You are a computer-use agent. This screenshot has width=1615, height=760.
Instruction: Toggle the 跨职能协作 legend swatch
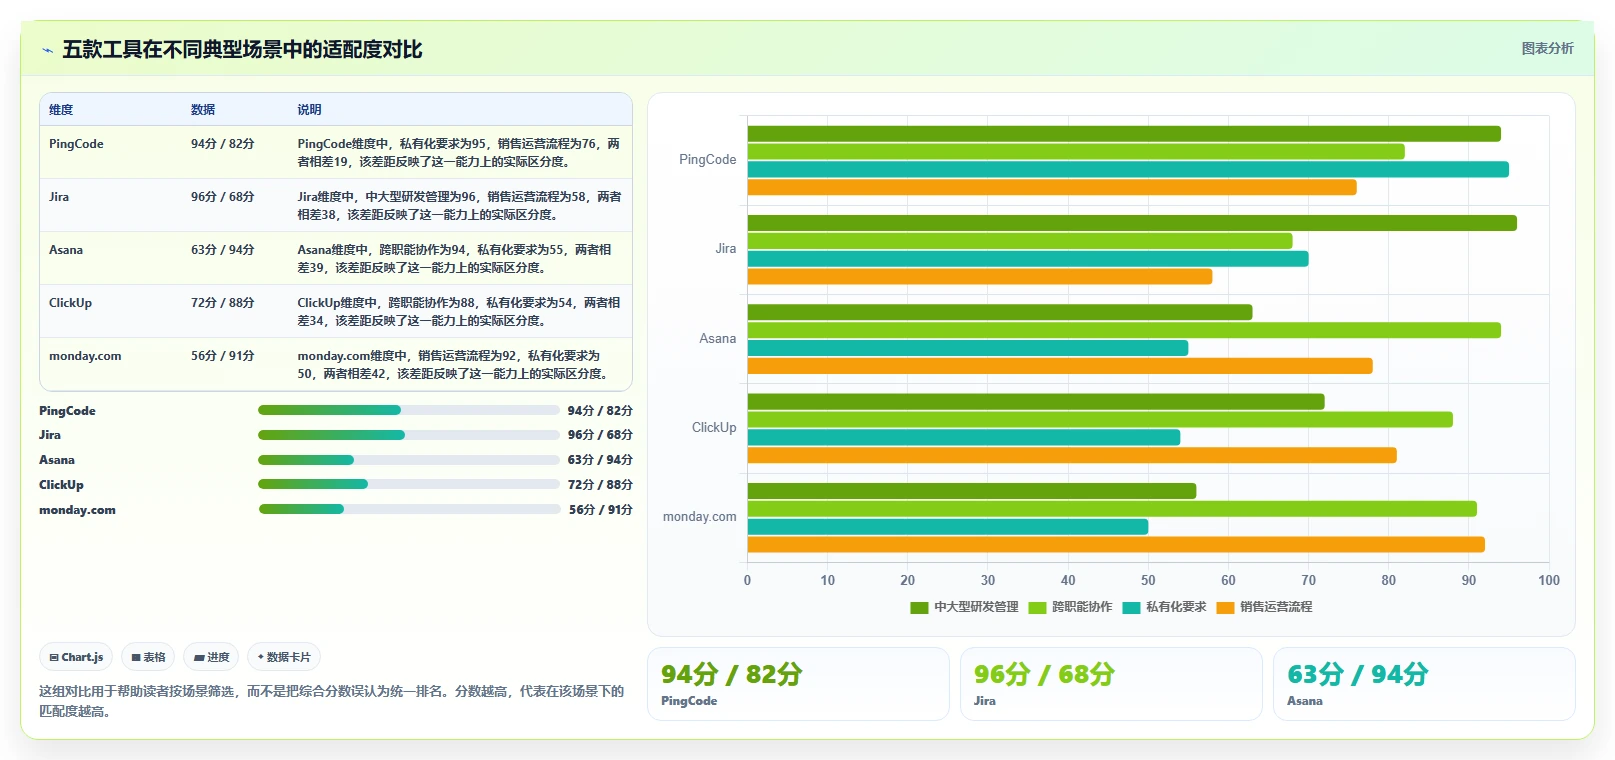pos(1037,607)
